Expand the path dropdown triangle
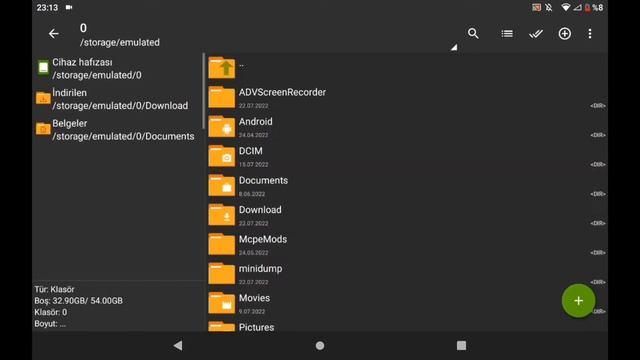 (x=454, y=47)
